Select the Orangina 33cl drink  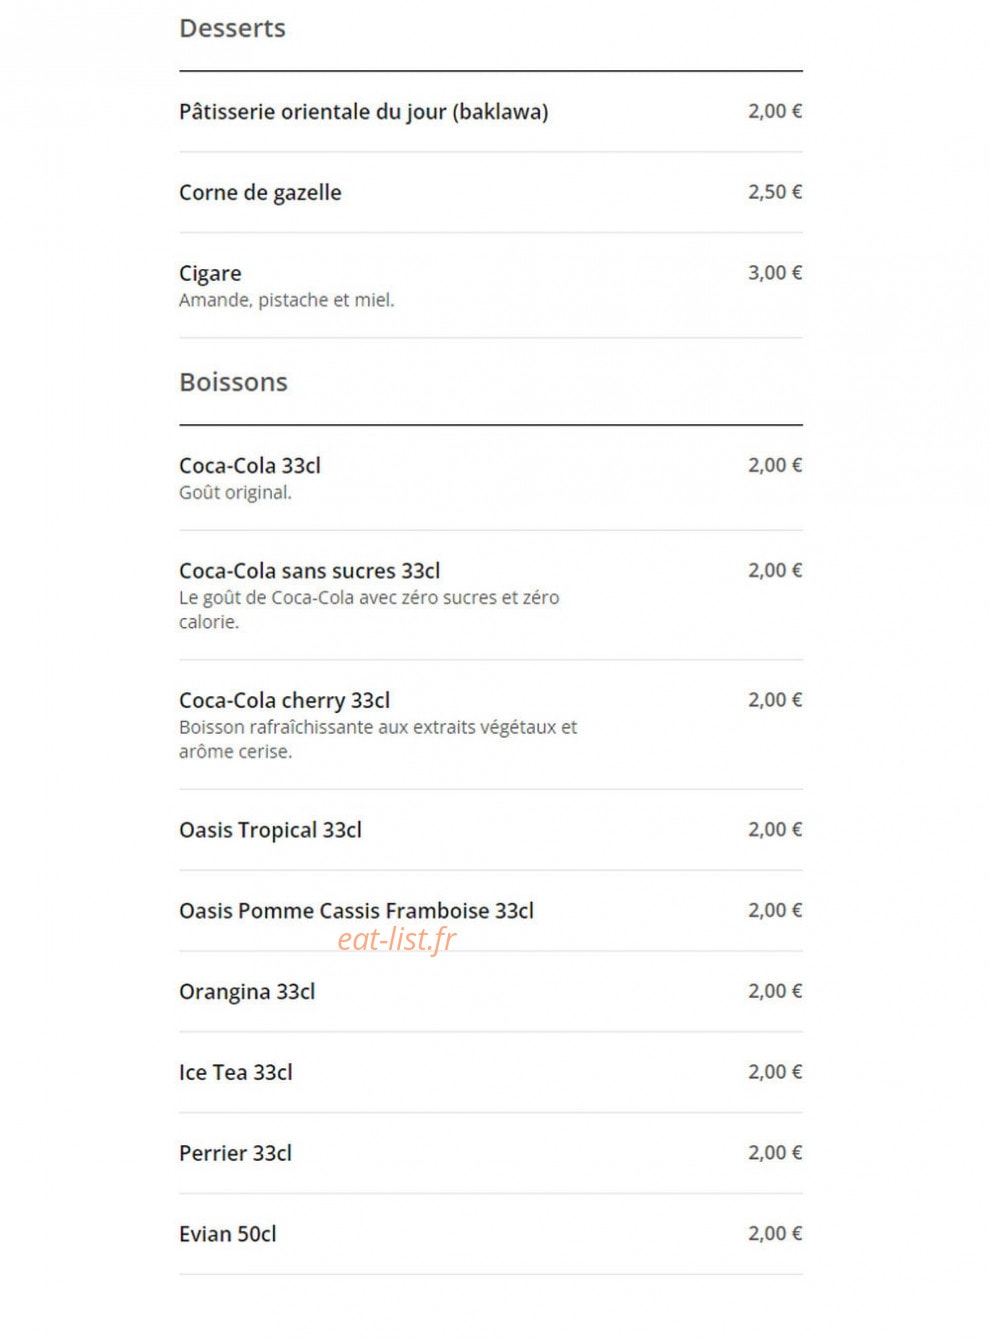coord(490,992)
